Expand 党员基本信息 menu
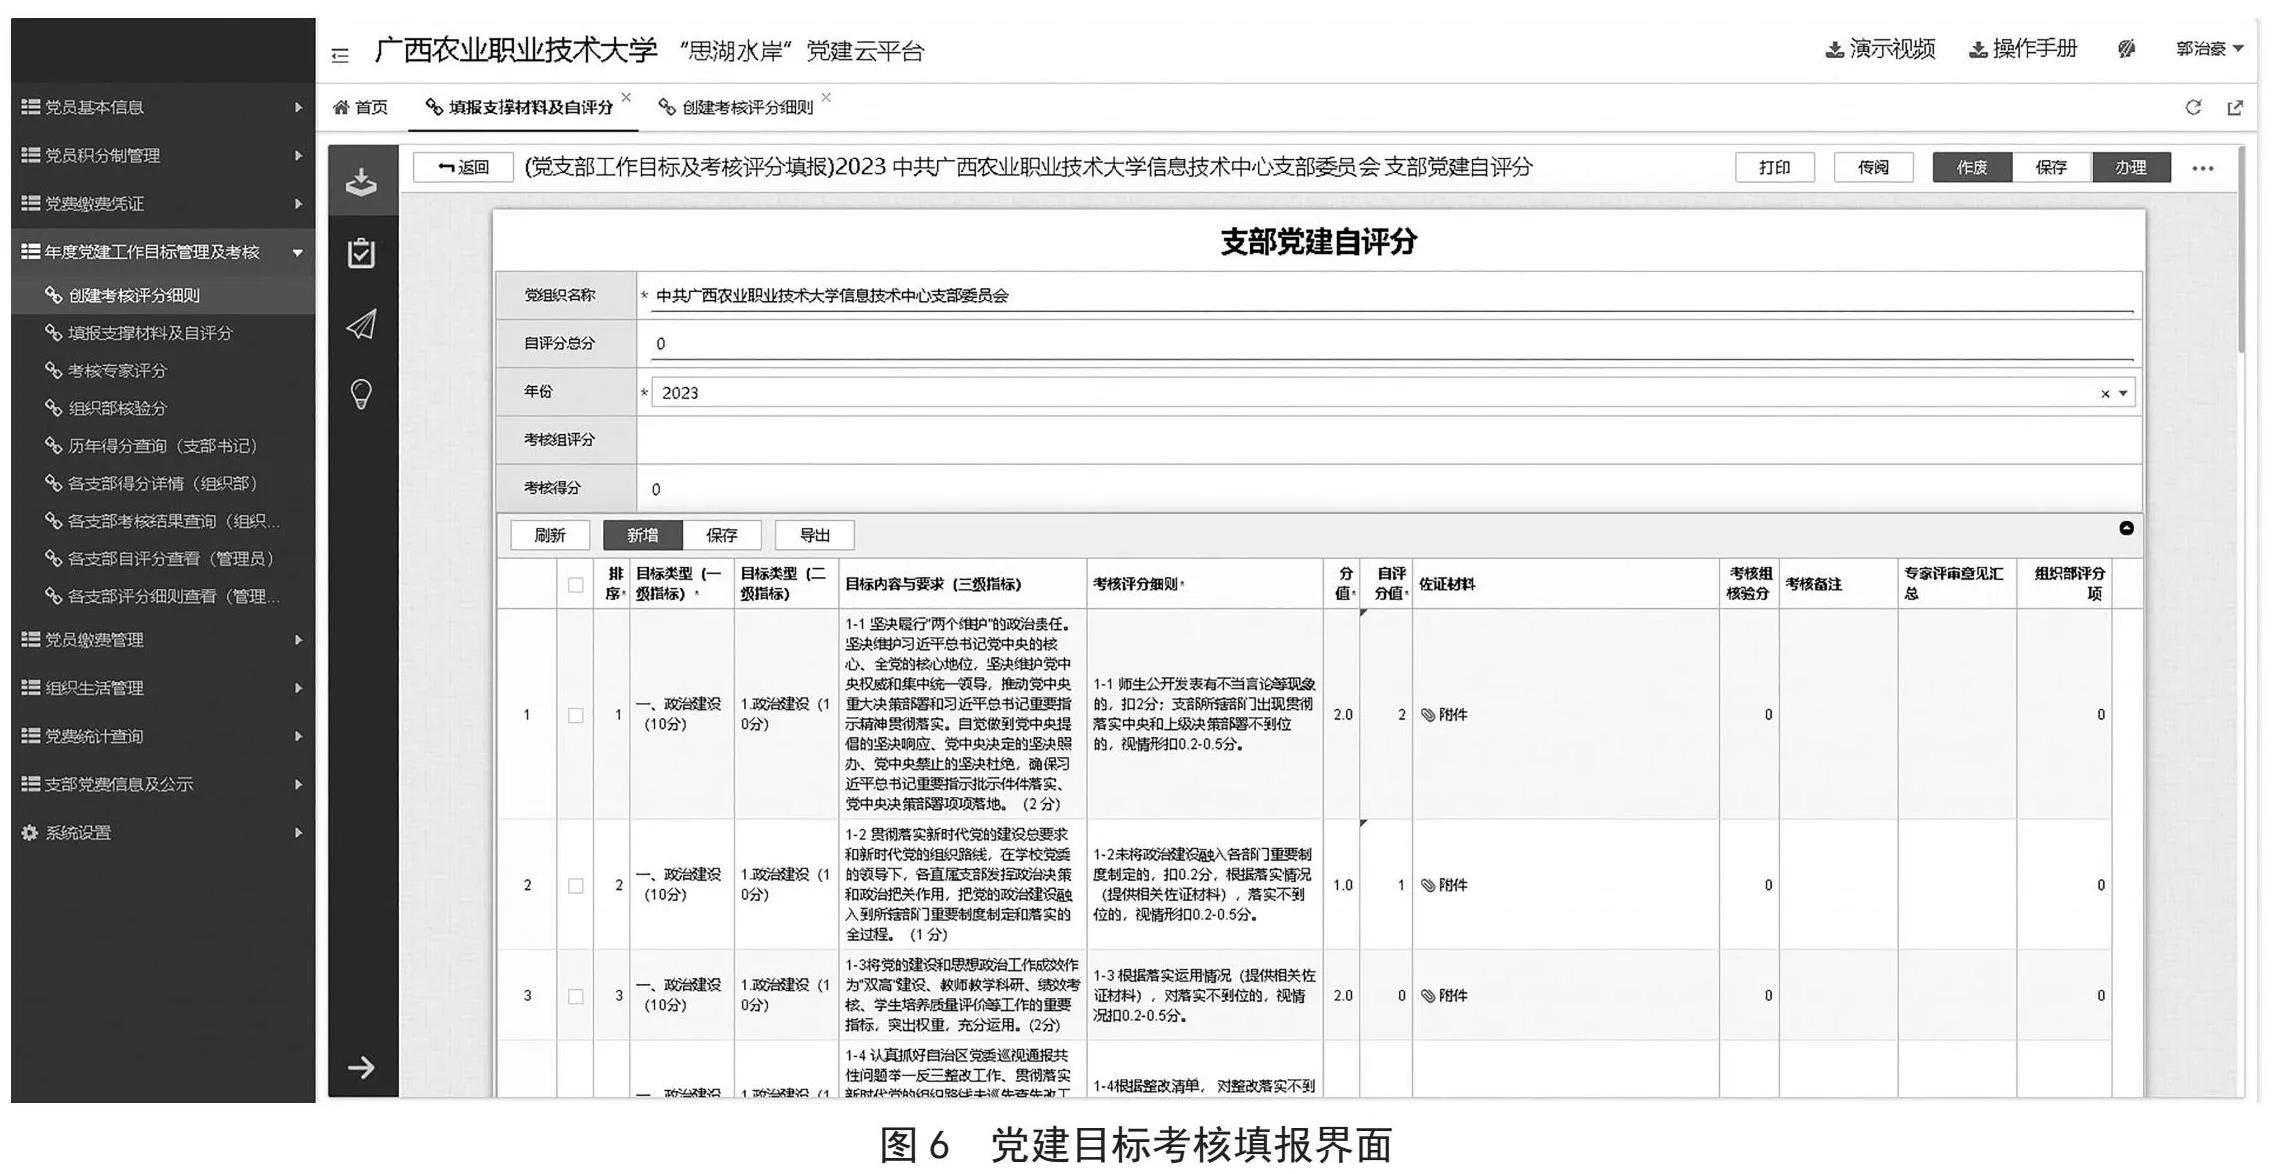This screenshot has height=1174, width=2284. pyautogui.click(x=163, y=107)
